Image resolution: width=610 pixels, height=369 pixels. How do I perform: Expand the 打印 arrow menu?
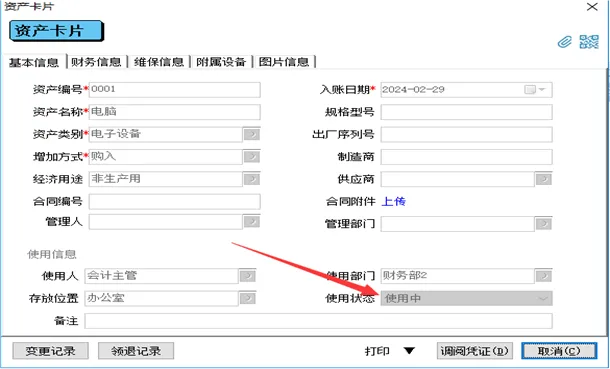click(409, 351)
